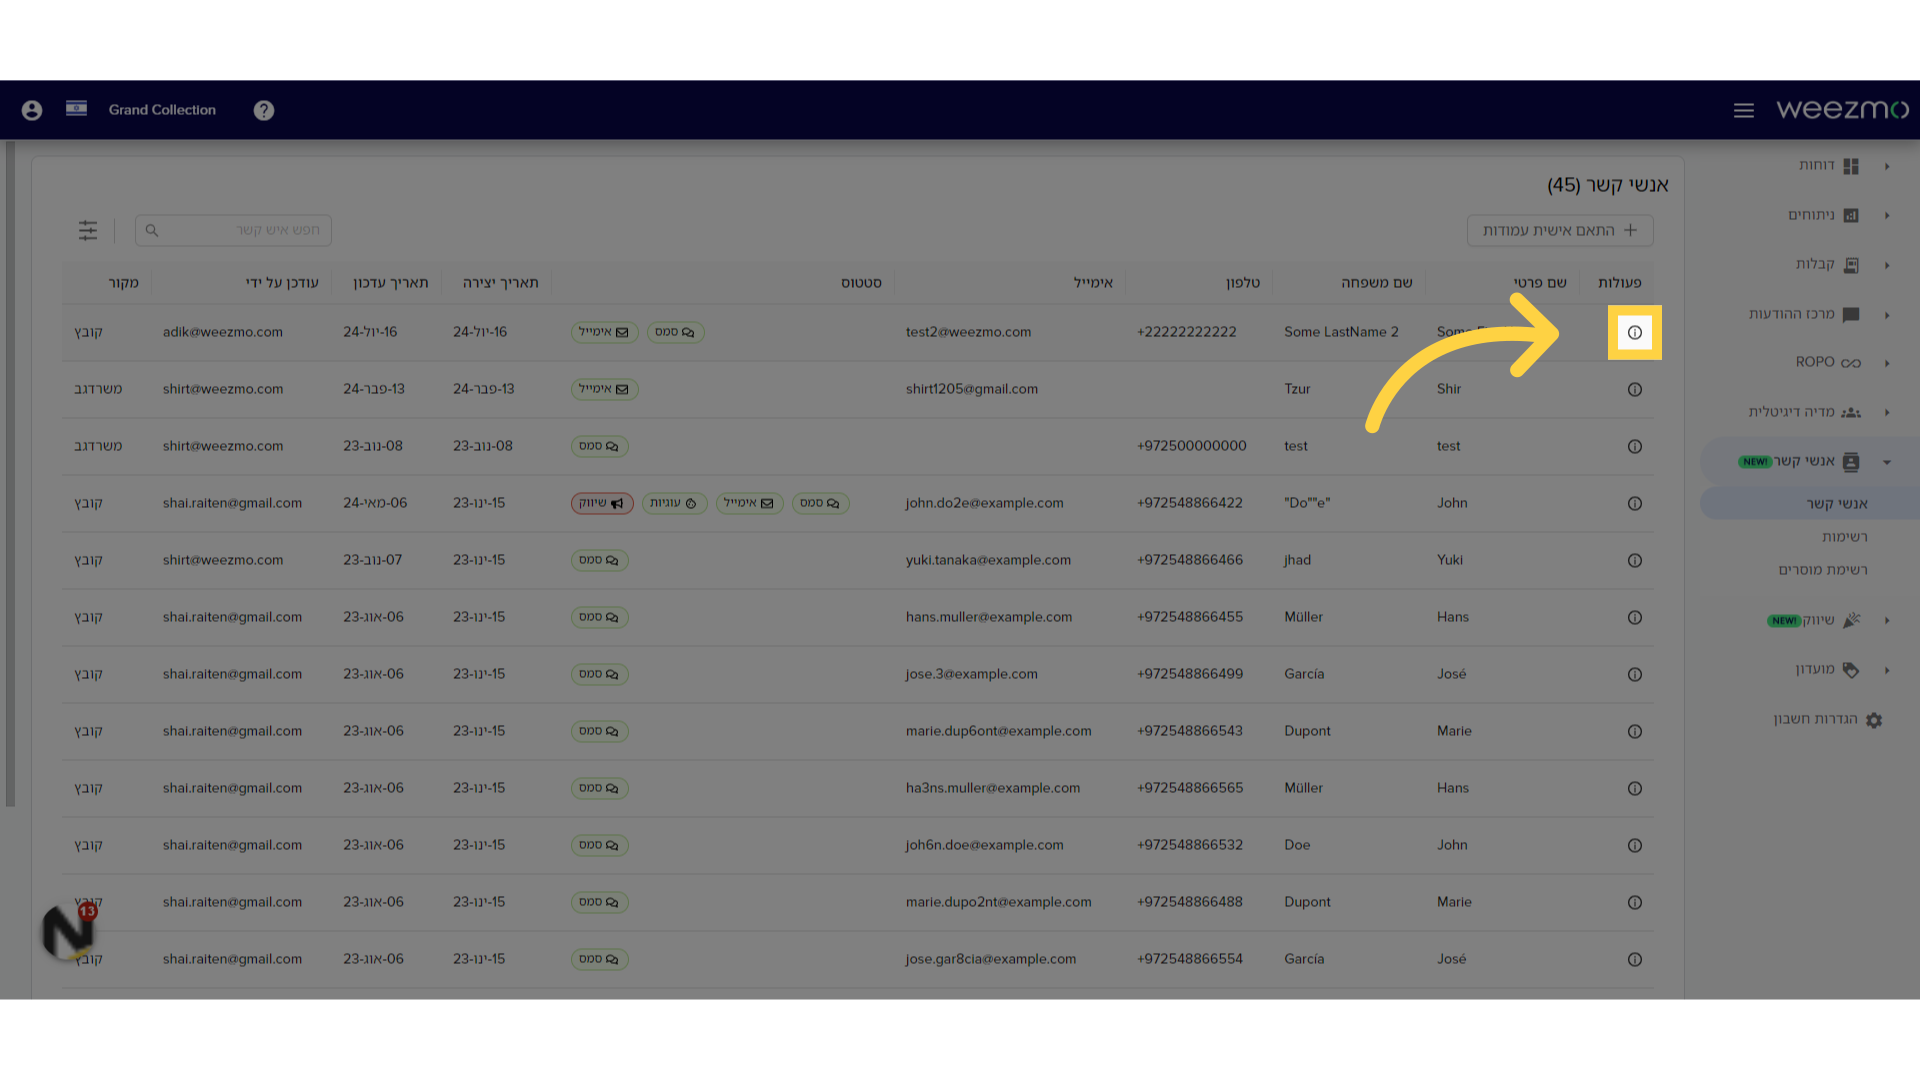Open the N notification widget with badge 13
The height and width of the screenshot is (1080, 1920).
[68, 930]
